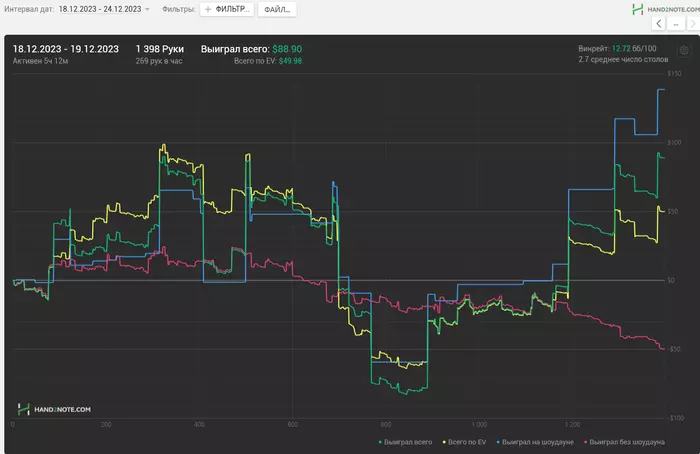Click the ФАЙЛ button

(276, 9)
